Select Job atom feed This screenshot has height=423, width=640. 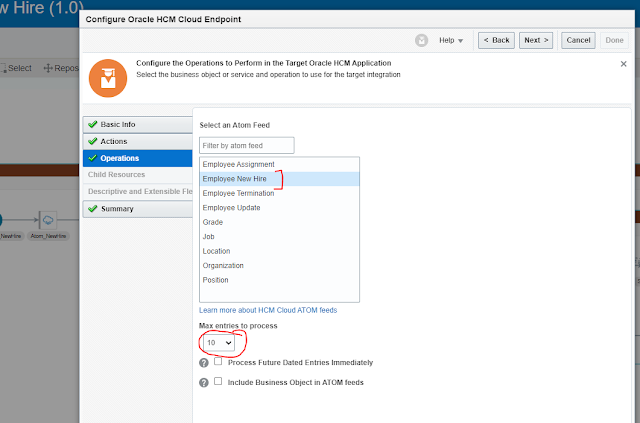pyautogui.click(x=279, y=237)
